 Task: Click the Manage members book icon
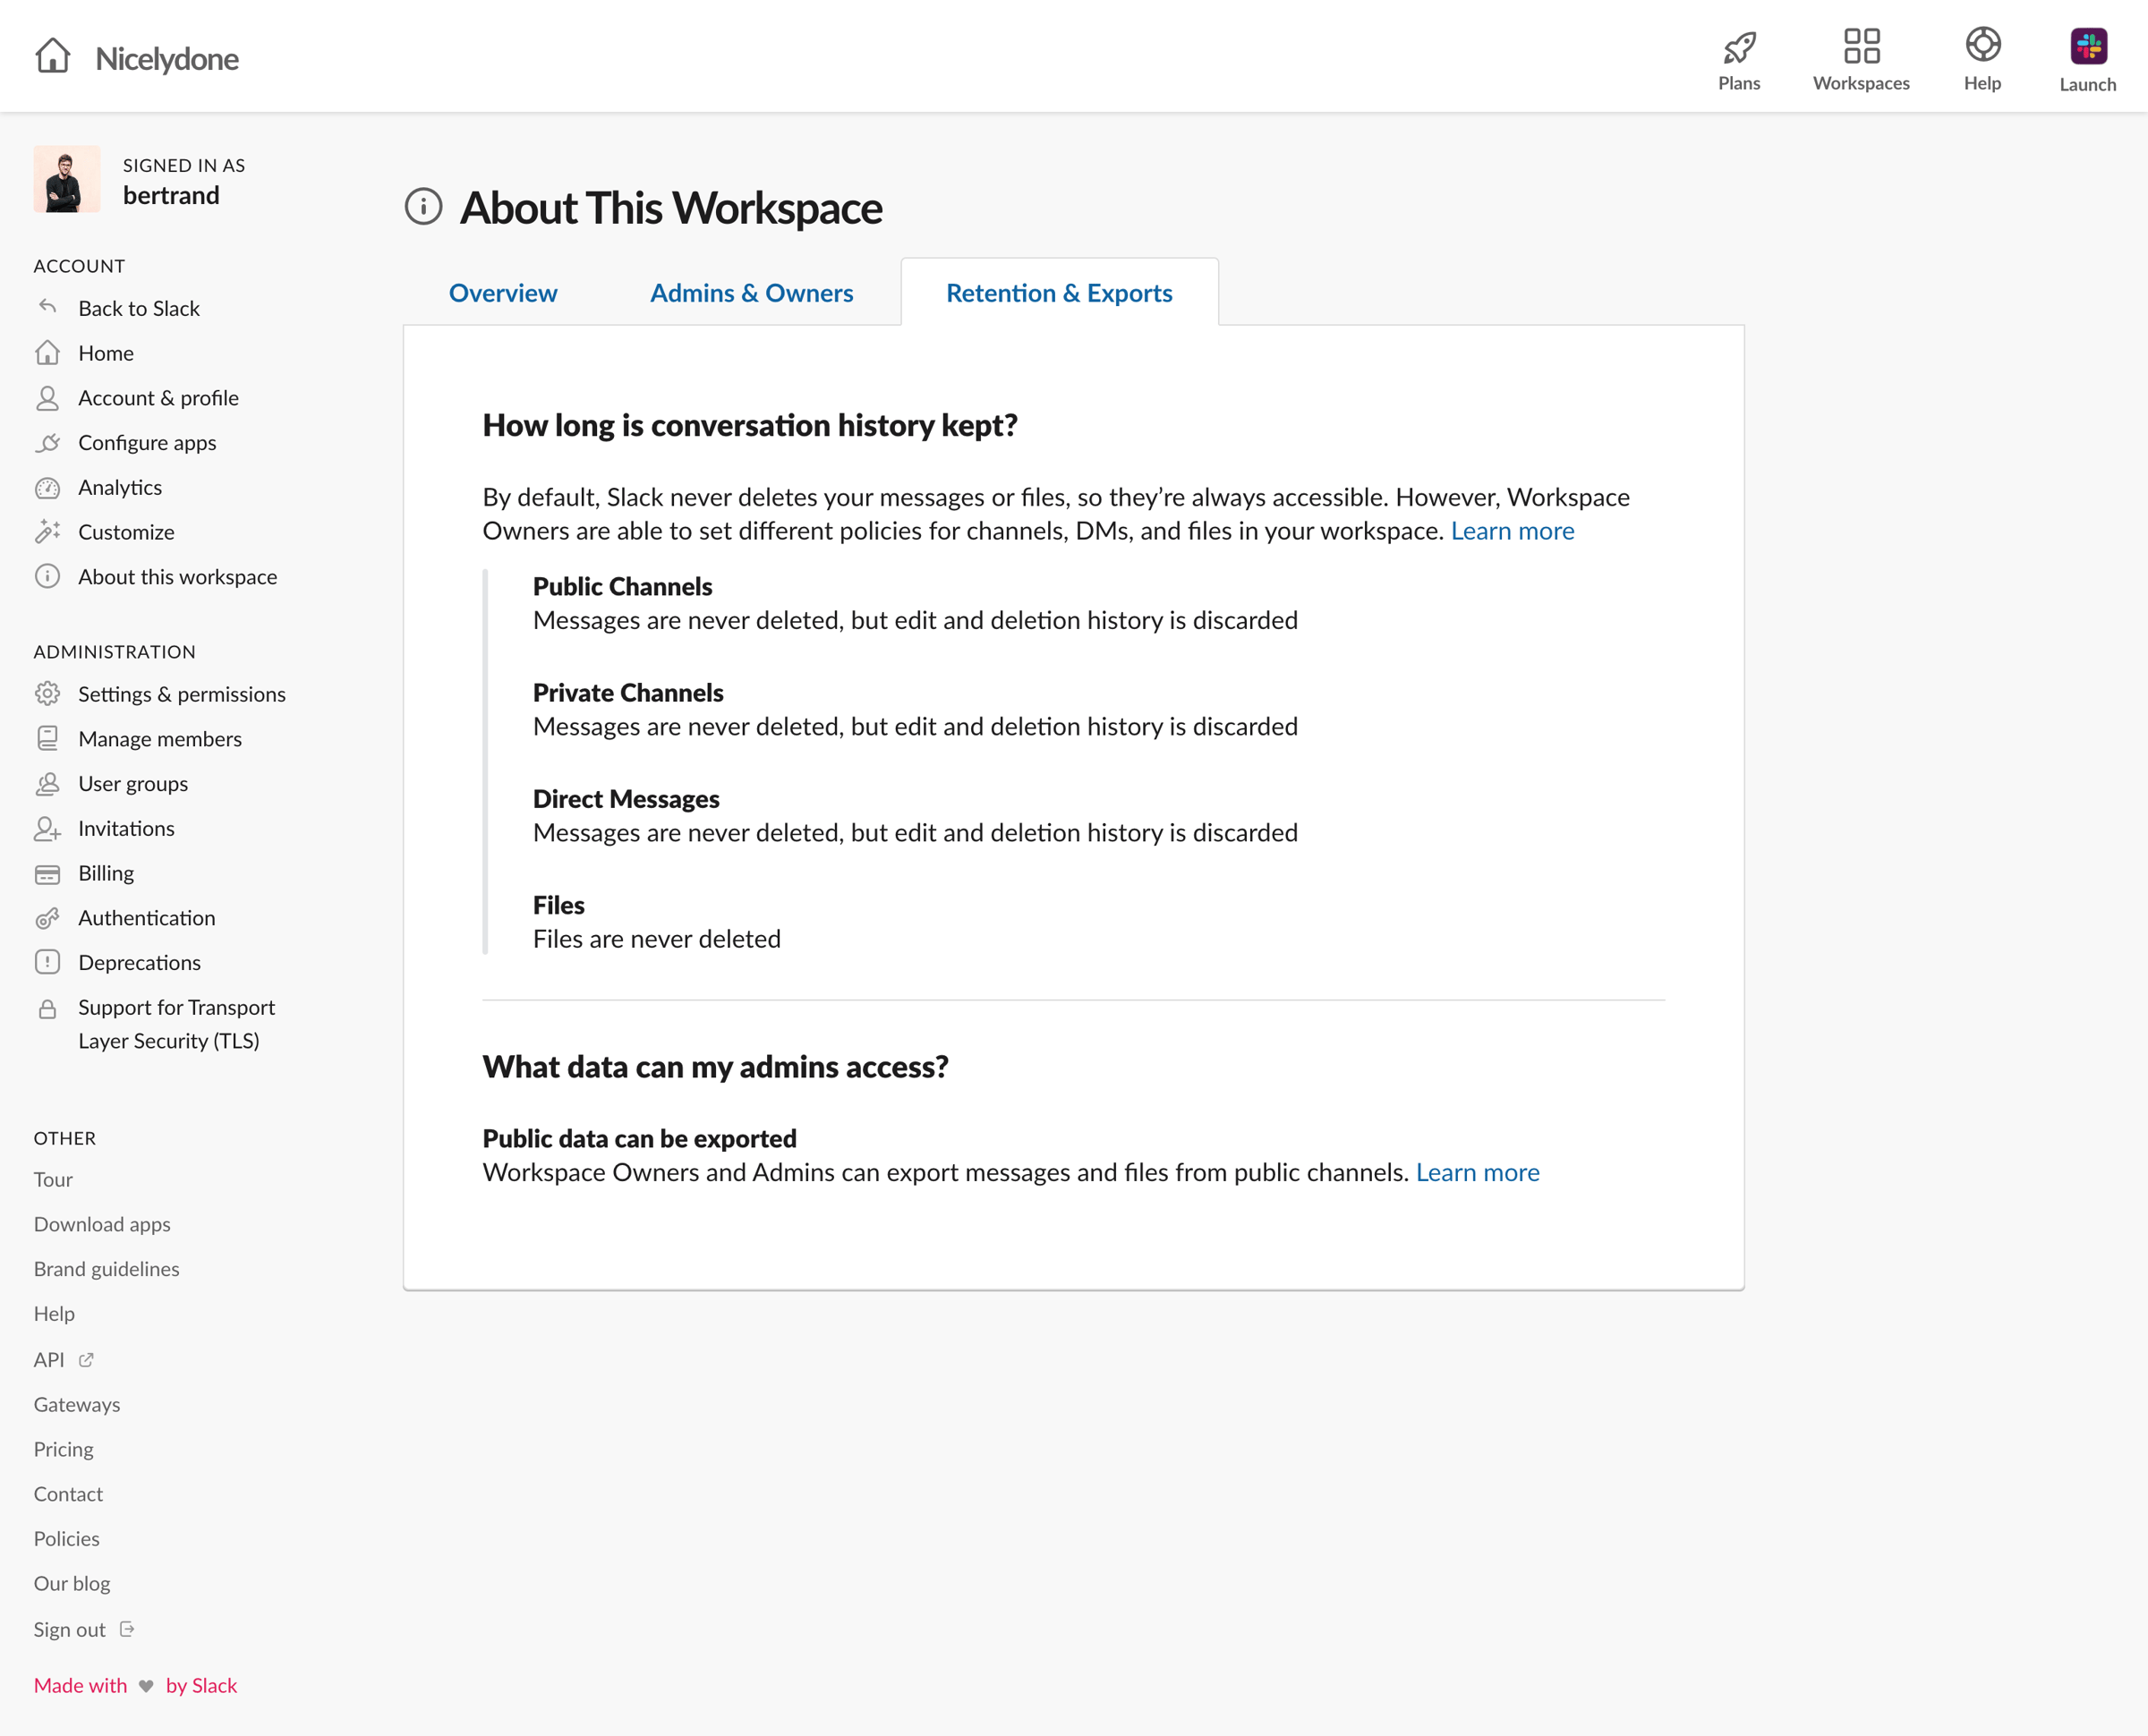coord(47,739)
